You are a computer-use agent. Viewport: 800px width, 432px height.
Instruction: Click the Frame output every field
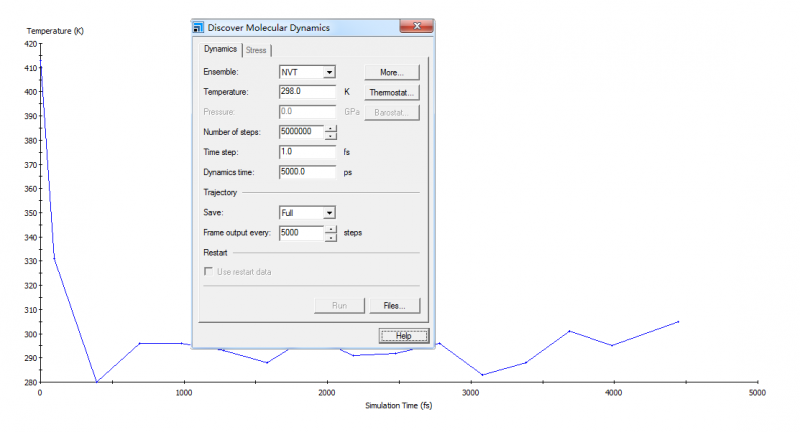tap(302, 233)
